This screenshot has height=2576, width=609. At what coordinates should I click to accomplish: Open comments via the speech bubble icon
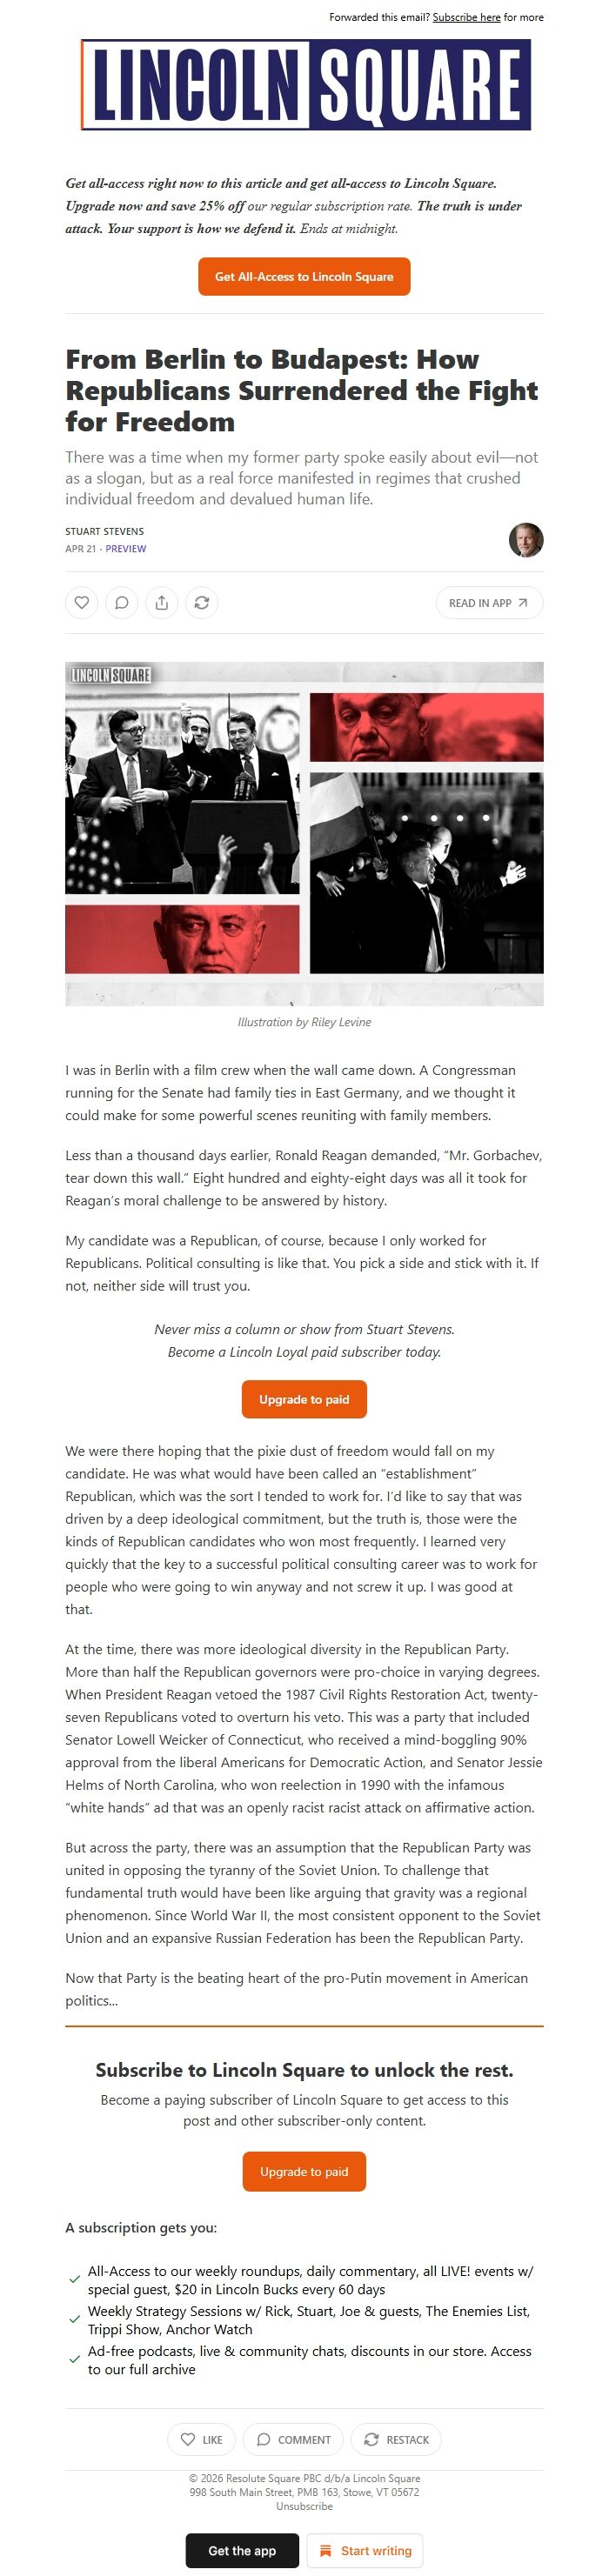click(x=121, y=602)
